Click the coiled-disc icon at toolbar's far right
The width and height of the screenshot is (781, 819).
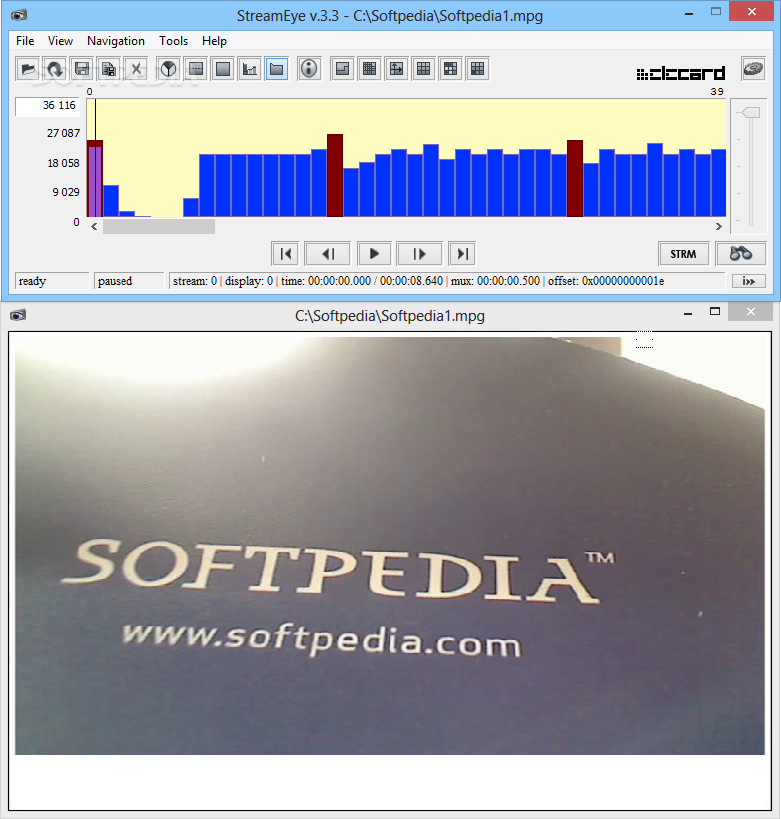click(753, 69)
